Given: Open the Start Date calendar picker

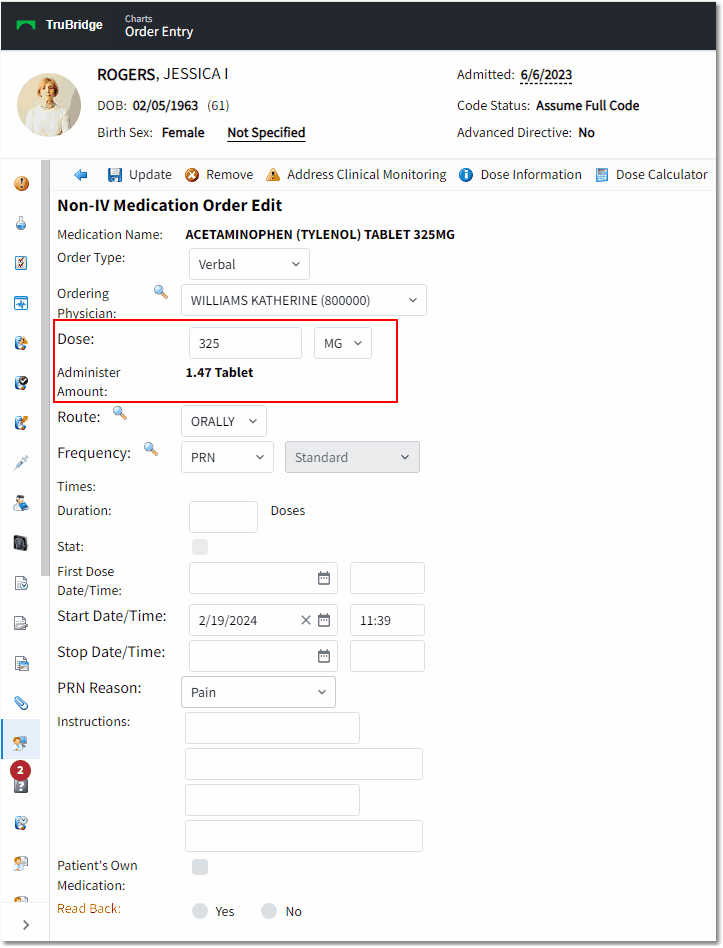Looking at the screenshot, I should tap(324, 620).
